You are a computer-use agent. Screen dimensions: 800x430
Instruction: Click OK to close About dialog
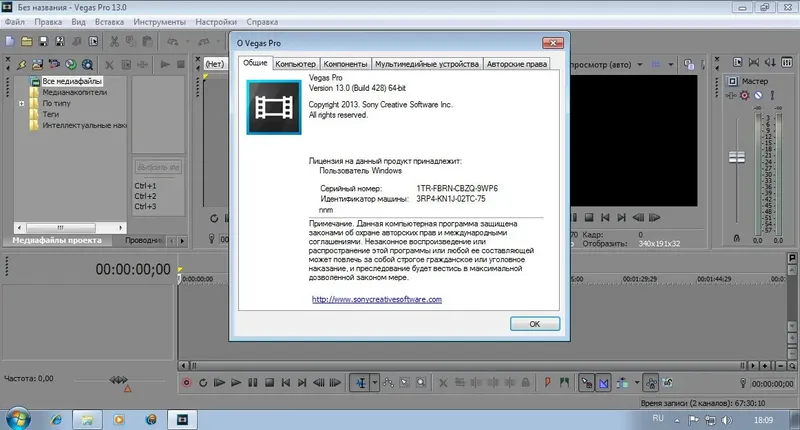(x=535, y=324)
